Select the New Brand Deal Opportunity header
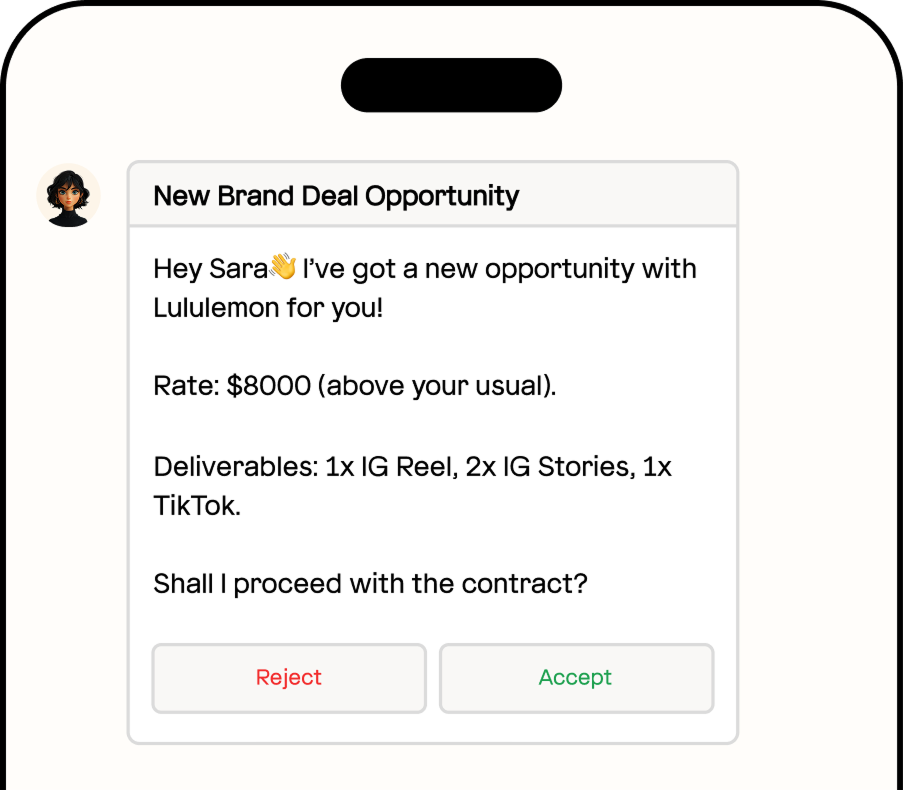 335,196
